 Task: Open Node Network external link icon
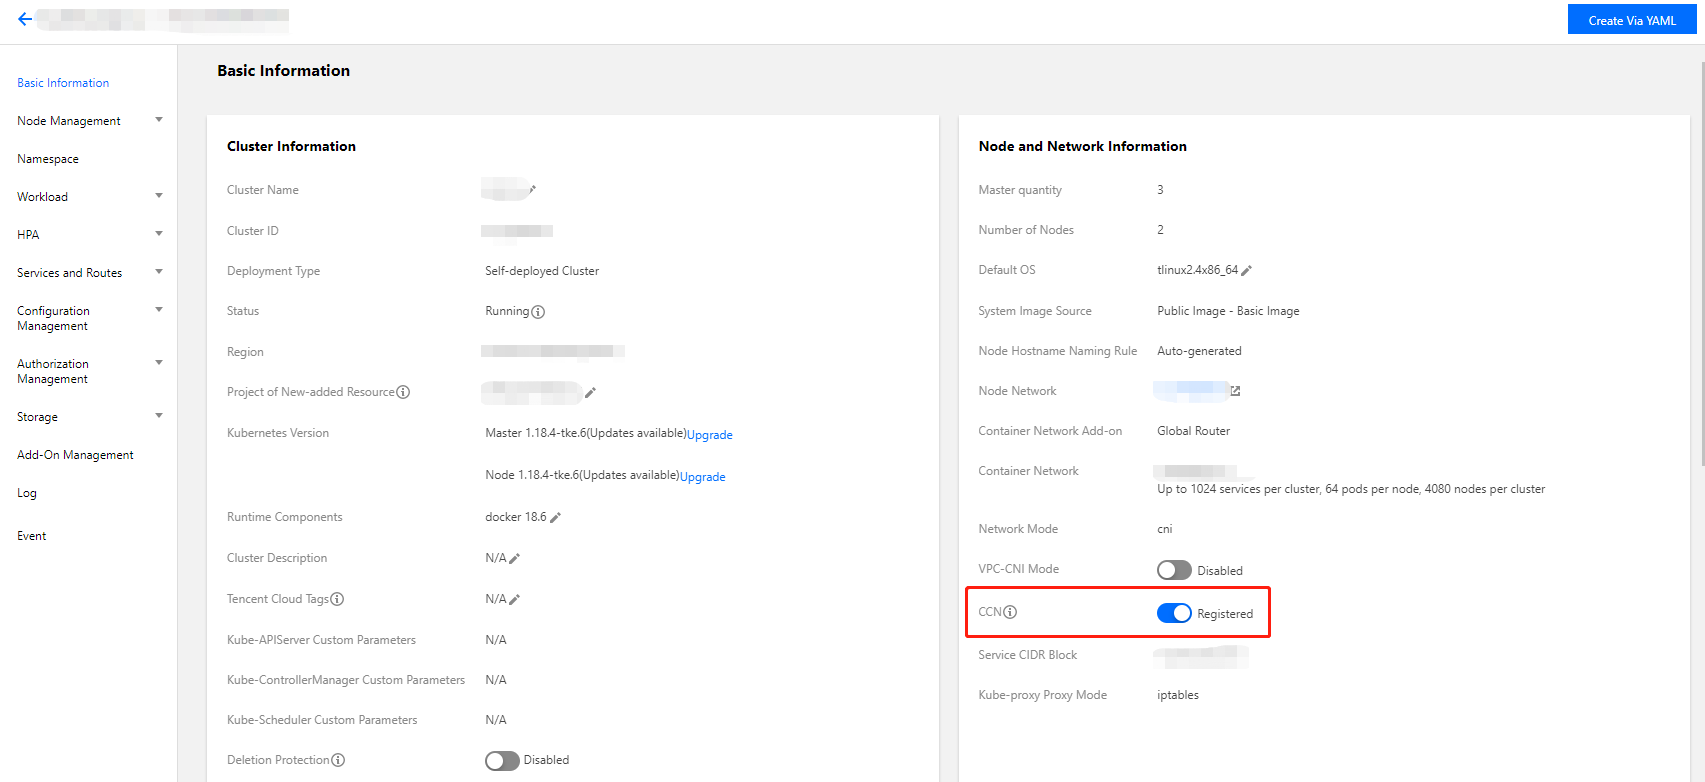[x=1235, y=391]
